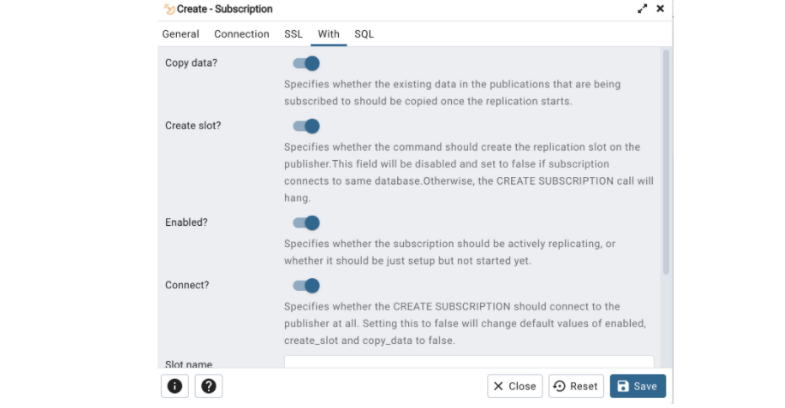785x408 pixels.
Task: Click the dialog's vertical scrollbar
Action: [x=666, y=160]
